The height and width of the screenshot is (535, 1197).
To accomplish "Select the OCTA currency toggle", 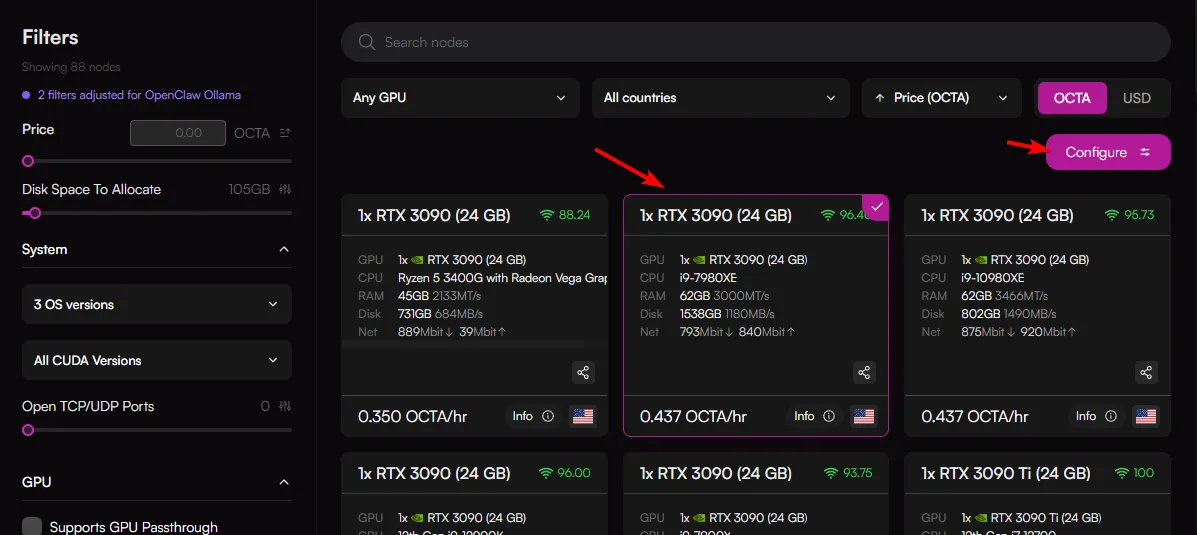I will [1072, 98].
